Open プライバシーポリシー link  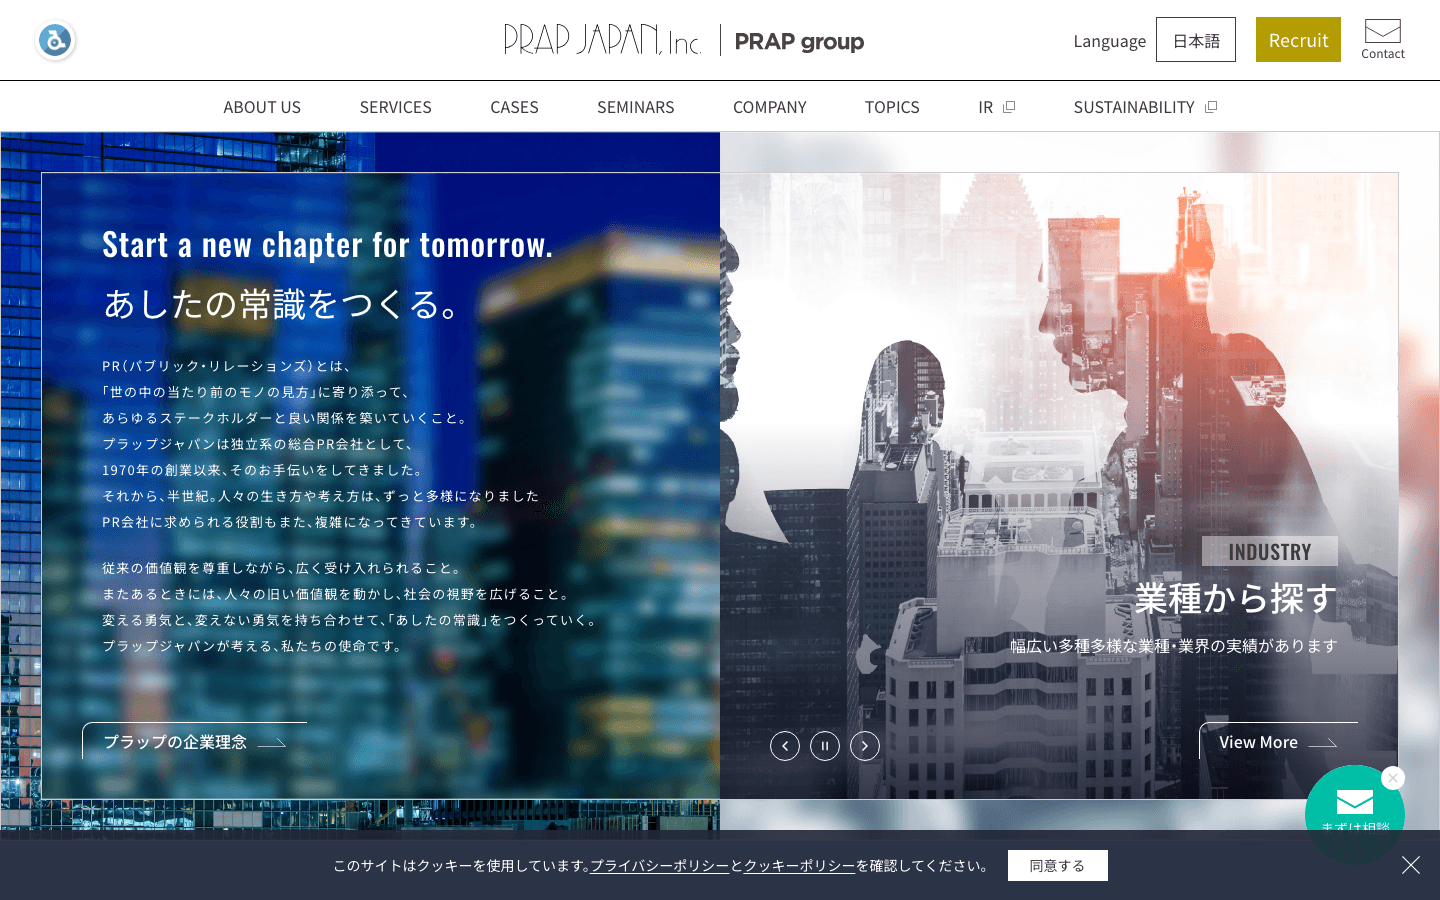[660, 866]
